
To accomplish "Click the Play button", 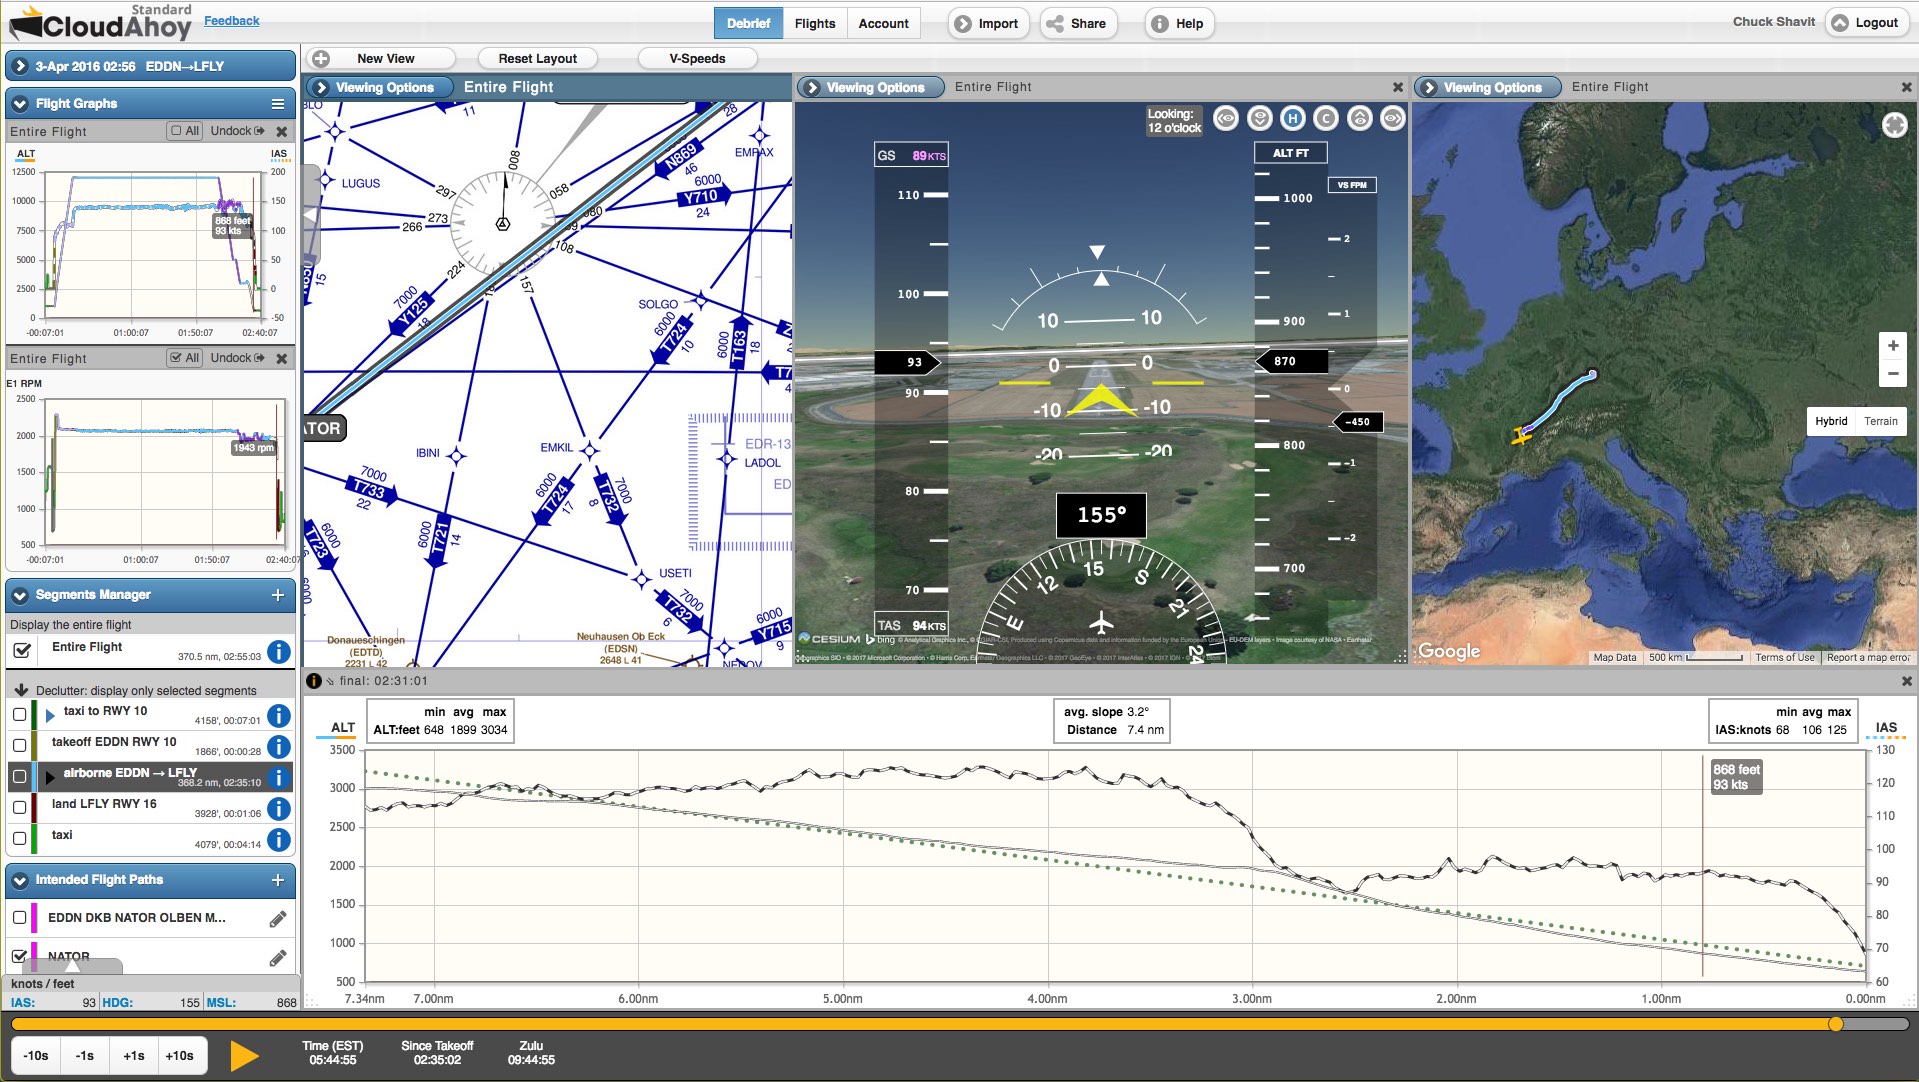I will [x=244, y=1056].
